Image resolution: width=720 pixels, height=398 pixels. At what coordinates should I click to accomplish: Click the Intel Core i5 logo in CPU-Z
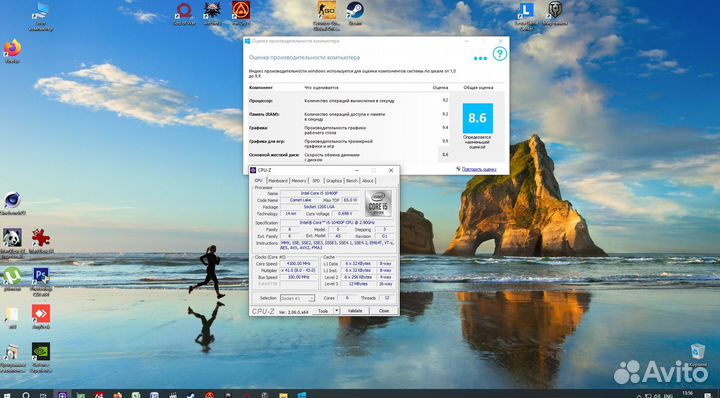click(378, 203)
